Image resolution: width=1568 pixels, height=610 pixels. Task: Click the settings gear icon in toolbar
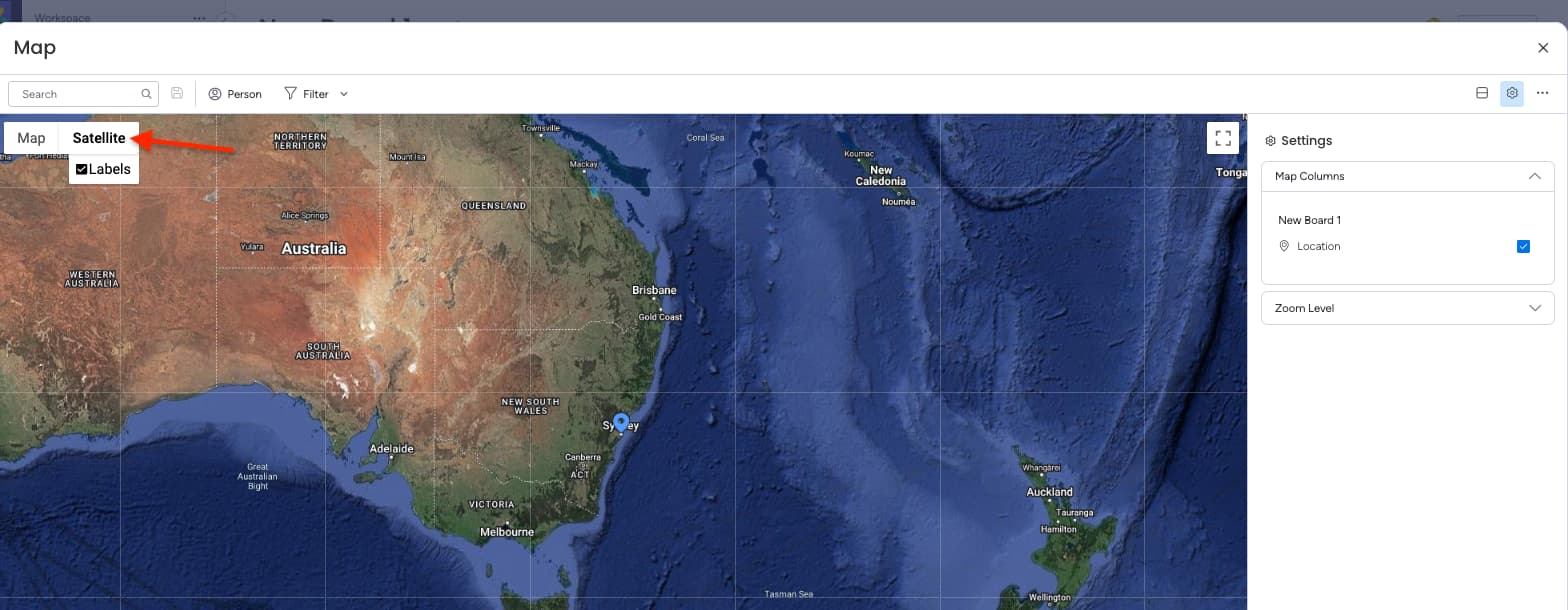[1512, 93]
